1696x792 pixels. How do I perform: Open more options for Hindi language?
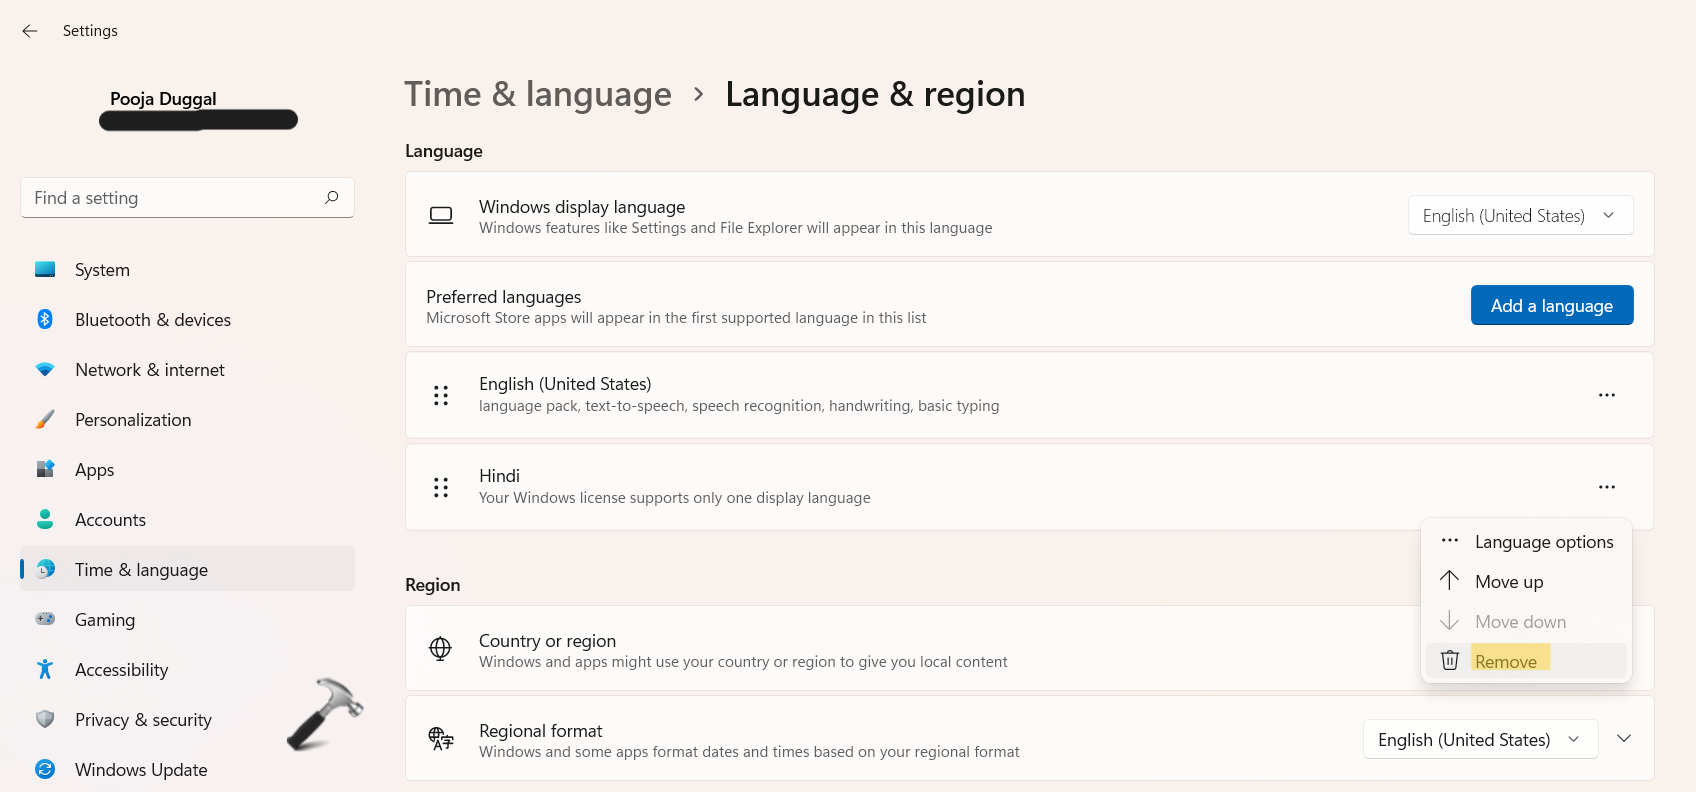pos(1606,487)
